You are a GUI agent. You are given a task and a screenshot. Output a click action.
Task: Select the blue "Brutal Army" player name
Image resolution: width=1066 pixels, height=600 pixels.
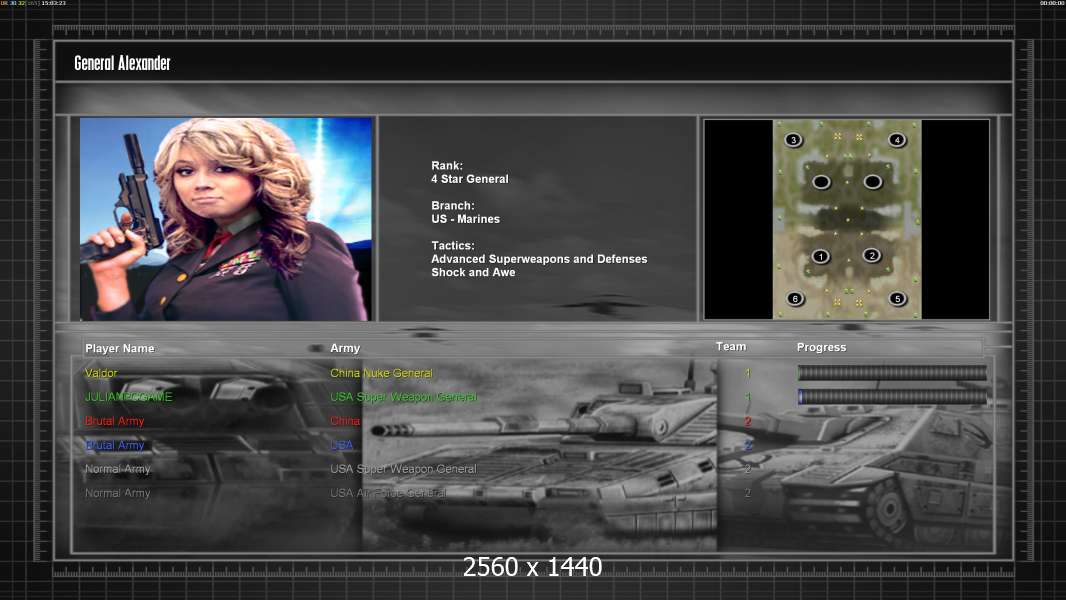(x=114, y=445)
